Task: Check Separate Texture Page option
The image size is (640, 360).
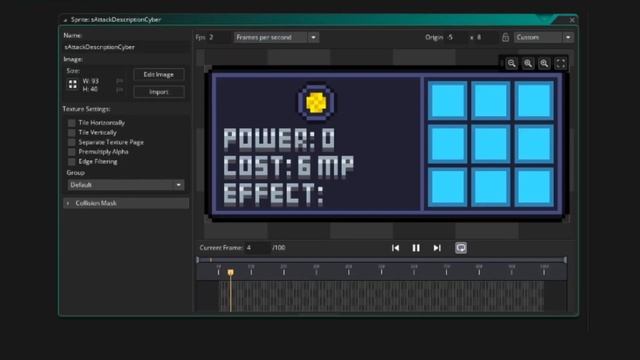Action: tap(72, 142)
